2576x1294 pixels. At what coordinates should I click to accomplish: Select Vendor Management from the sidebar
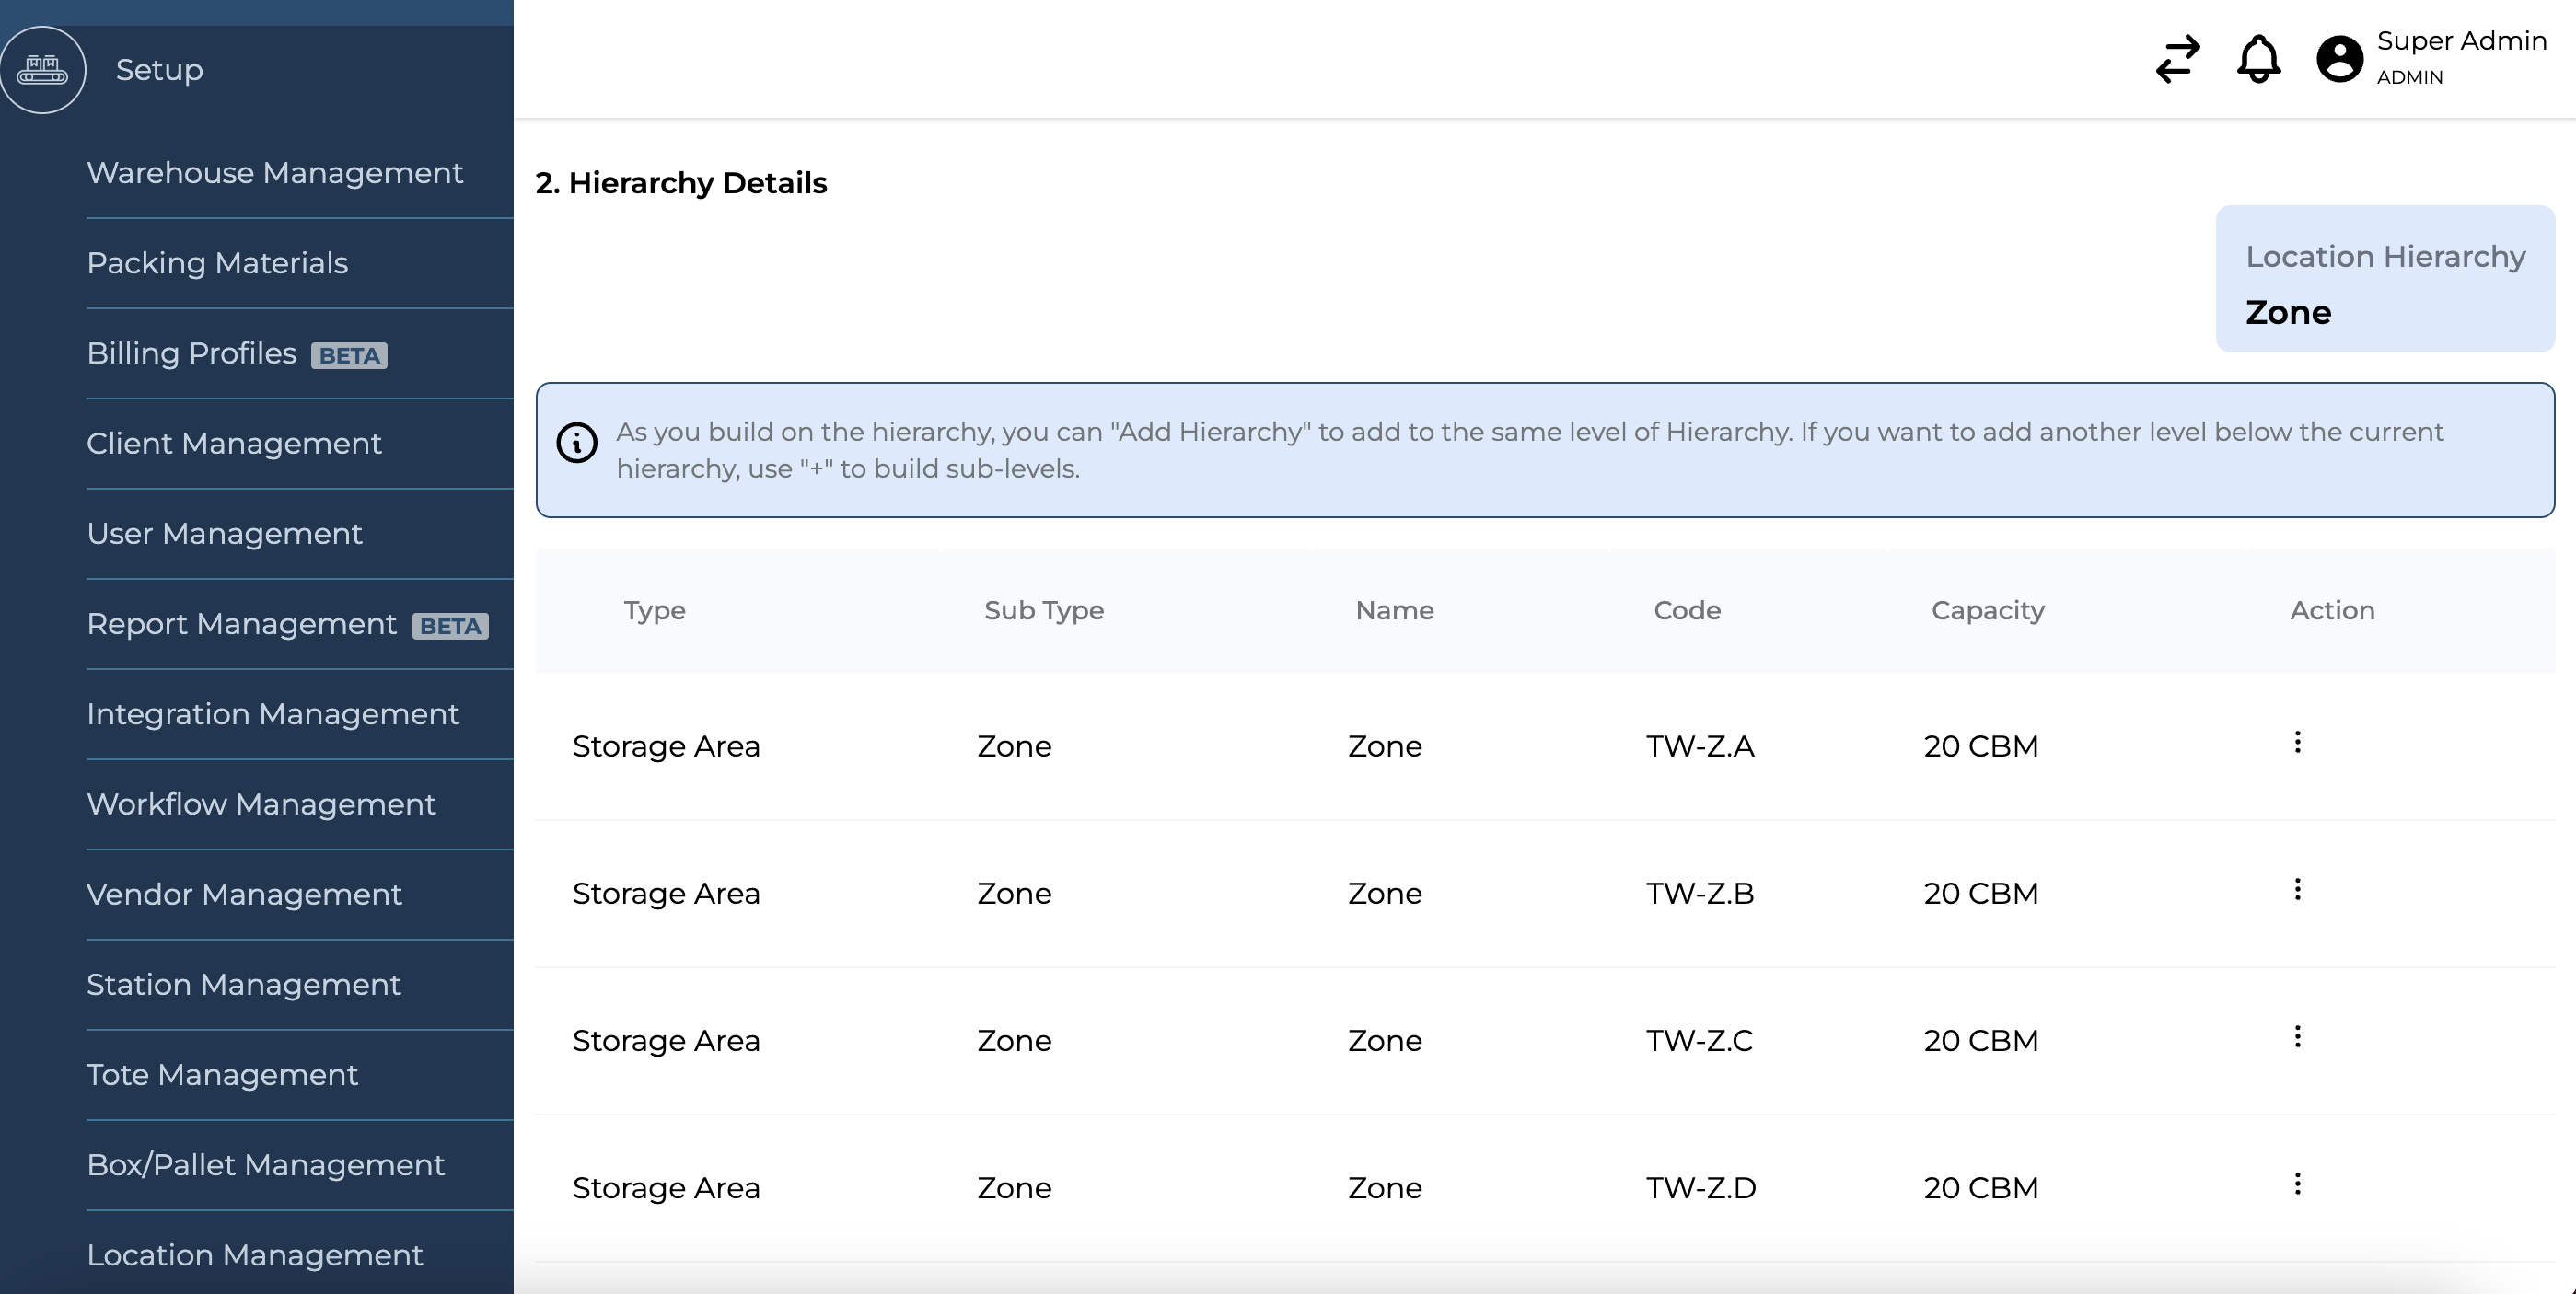point(244,894)
